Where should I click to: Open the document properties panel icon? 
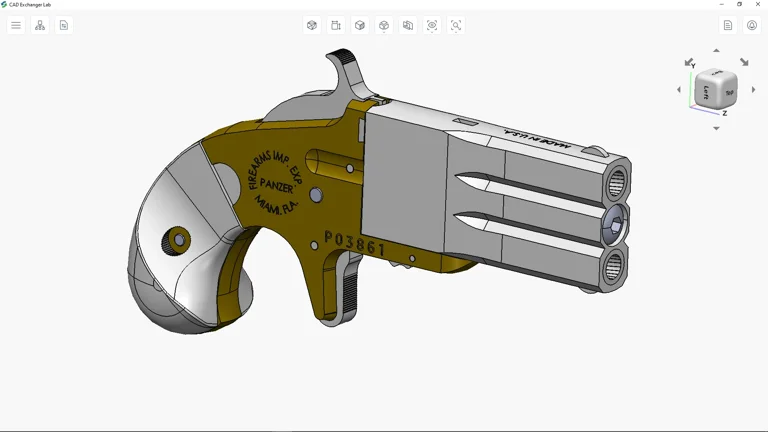point(64,25)
